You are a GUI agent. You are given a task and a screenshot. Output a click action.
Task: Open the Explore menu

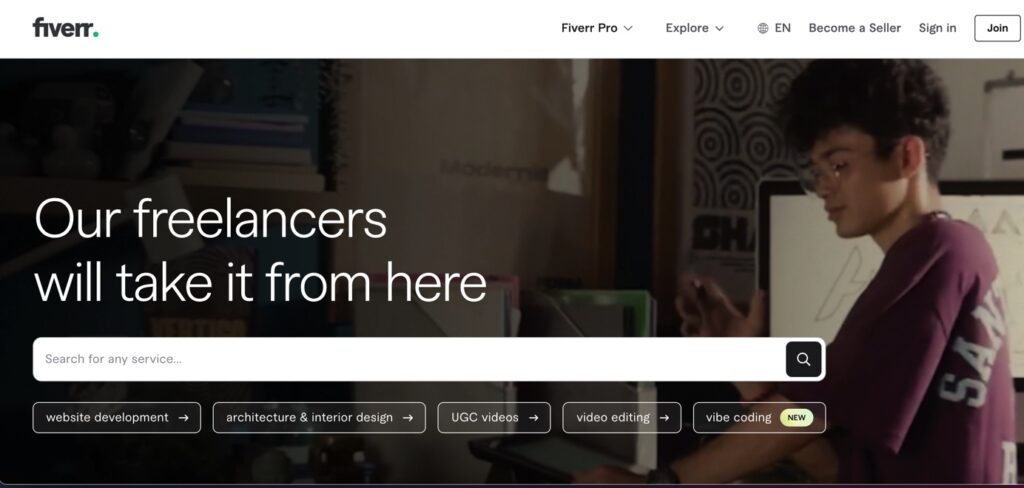[695, 28]
